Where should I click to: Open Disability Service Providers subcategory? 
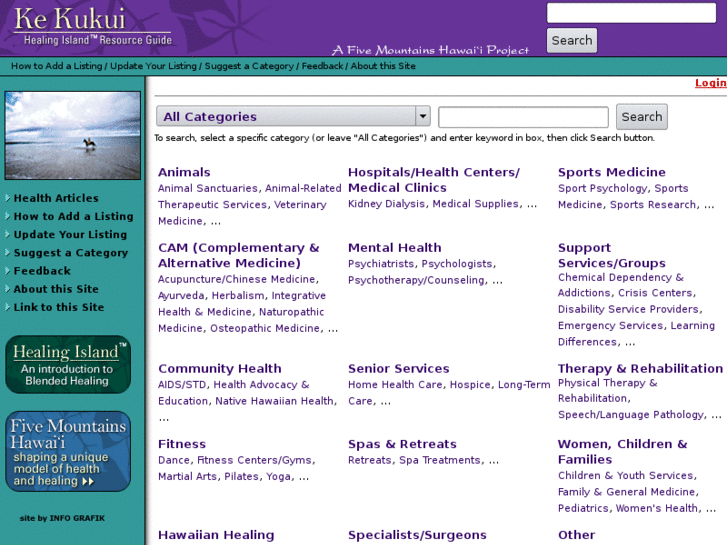click(628, 309)
